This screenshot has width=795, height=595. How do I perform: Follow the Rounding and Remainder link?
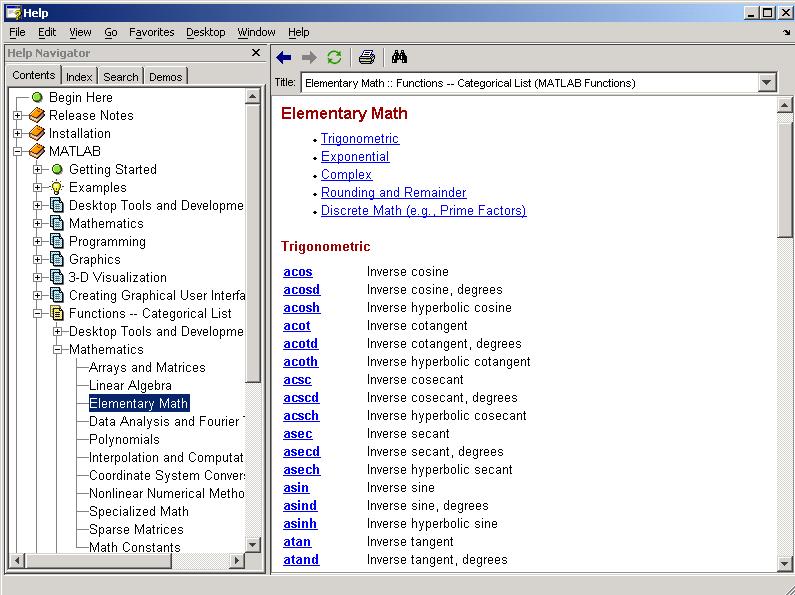point(393,193)
